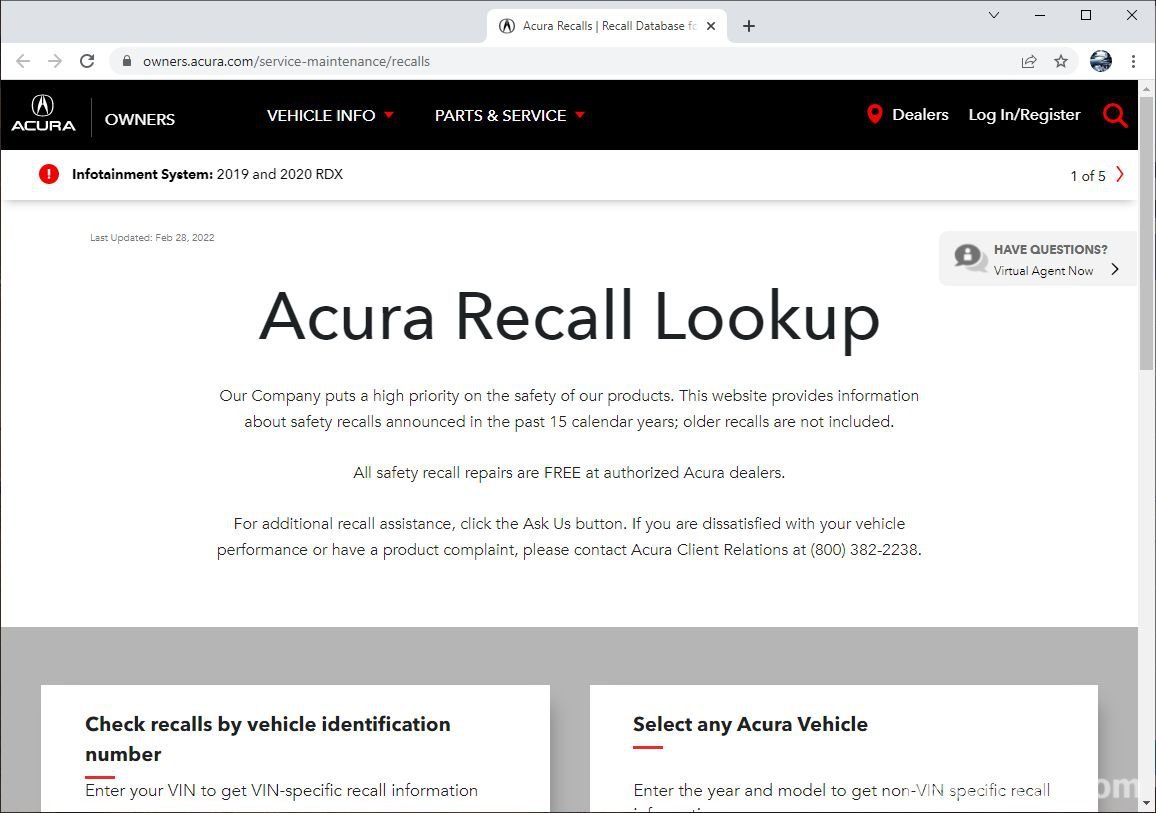1156x813 pixels.
Task: Open the OWNERS section link
Action: tap(140, 119)
